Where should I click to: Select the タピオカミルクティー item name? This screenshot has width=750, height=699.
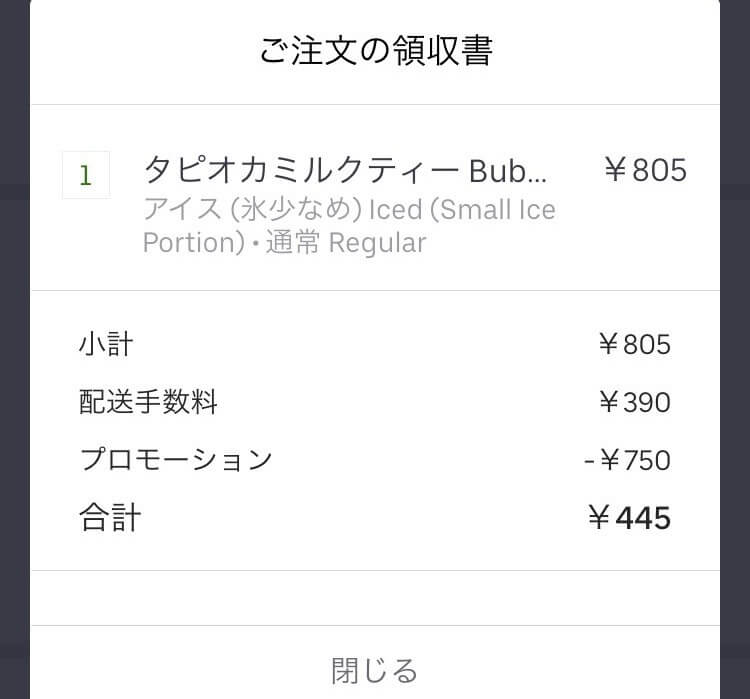tap(302, 171)
